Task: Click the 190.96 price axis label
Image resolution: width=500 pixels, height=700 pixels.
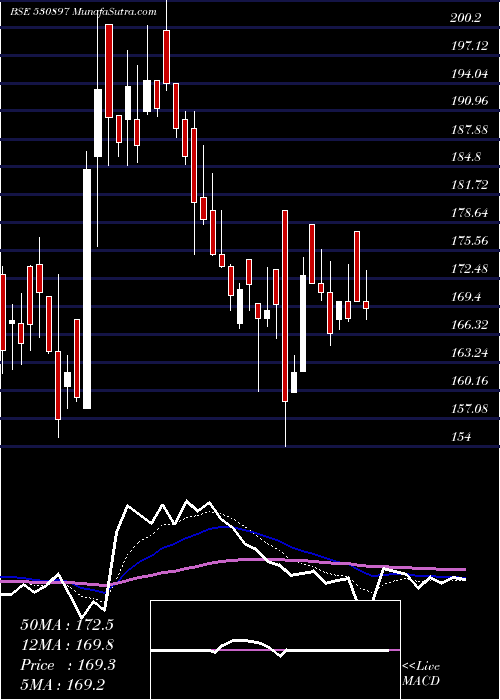Action: [x=469, y=101]
